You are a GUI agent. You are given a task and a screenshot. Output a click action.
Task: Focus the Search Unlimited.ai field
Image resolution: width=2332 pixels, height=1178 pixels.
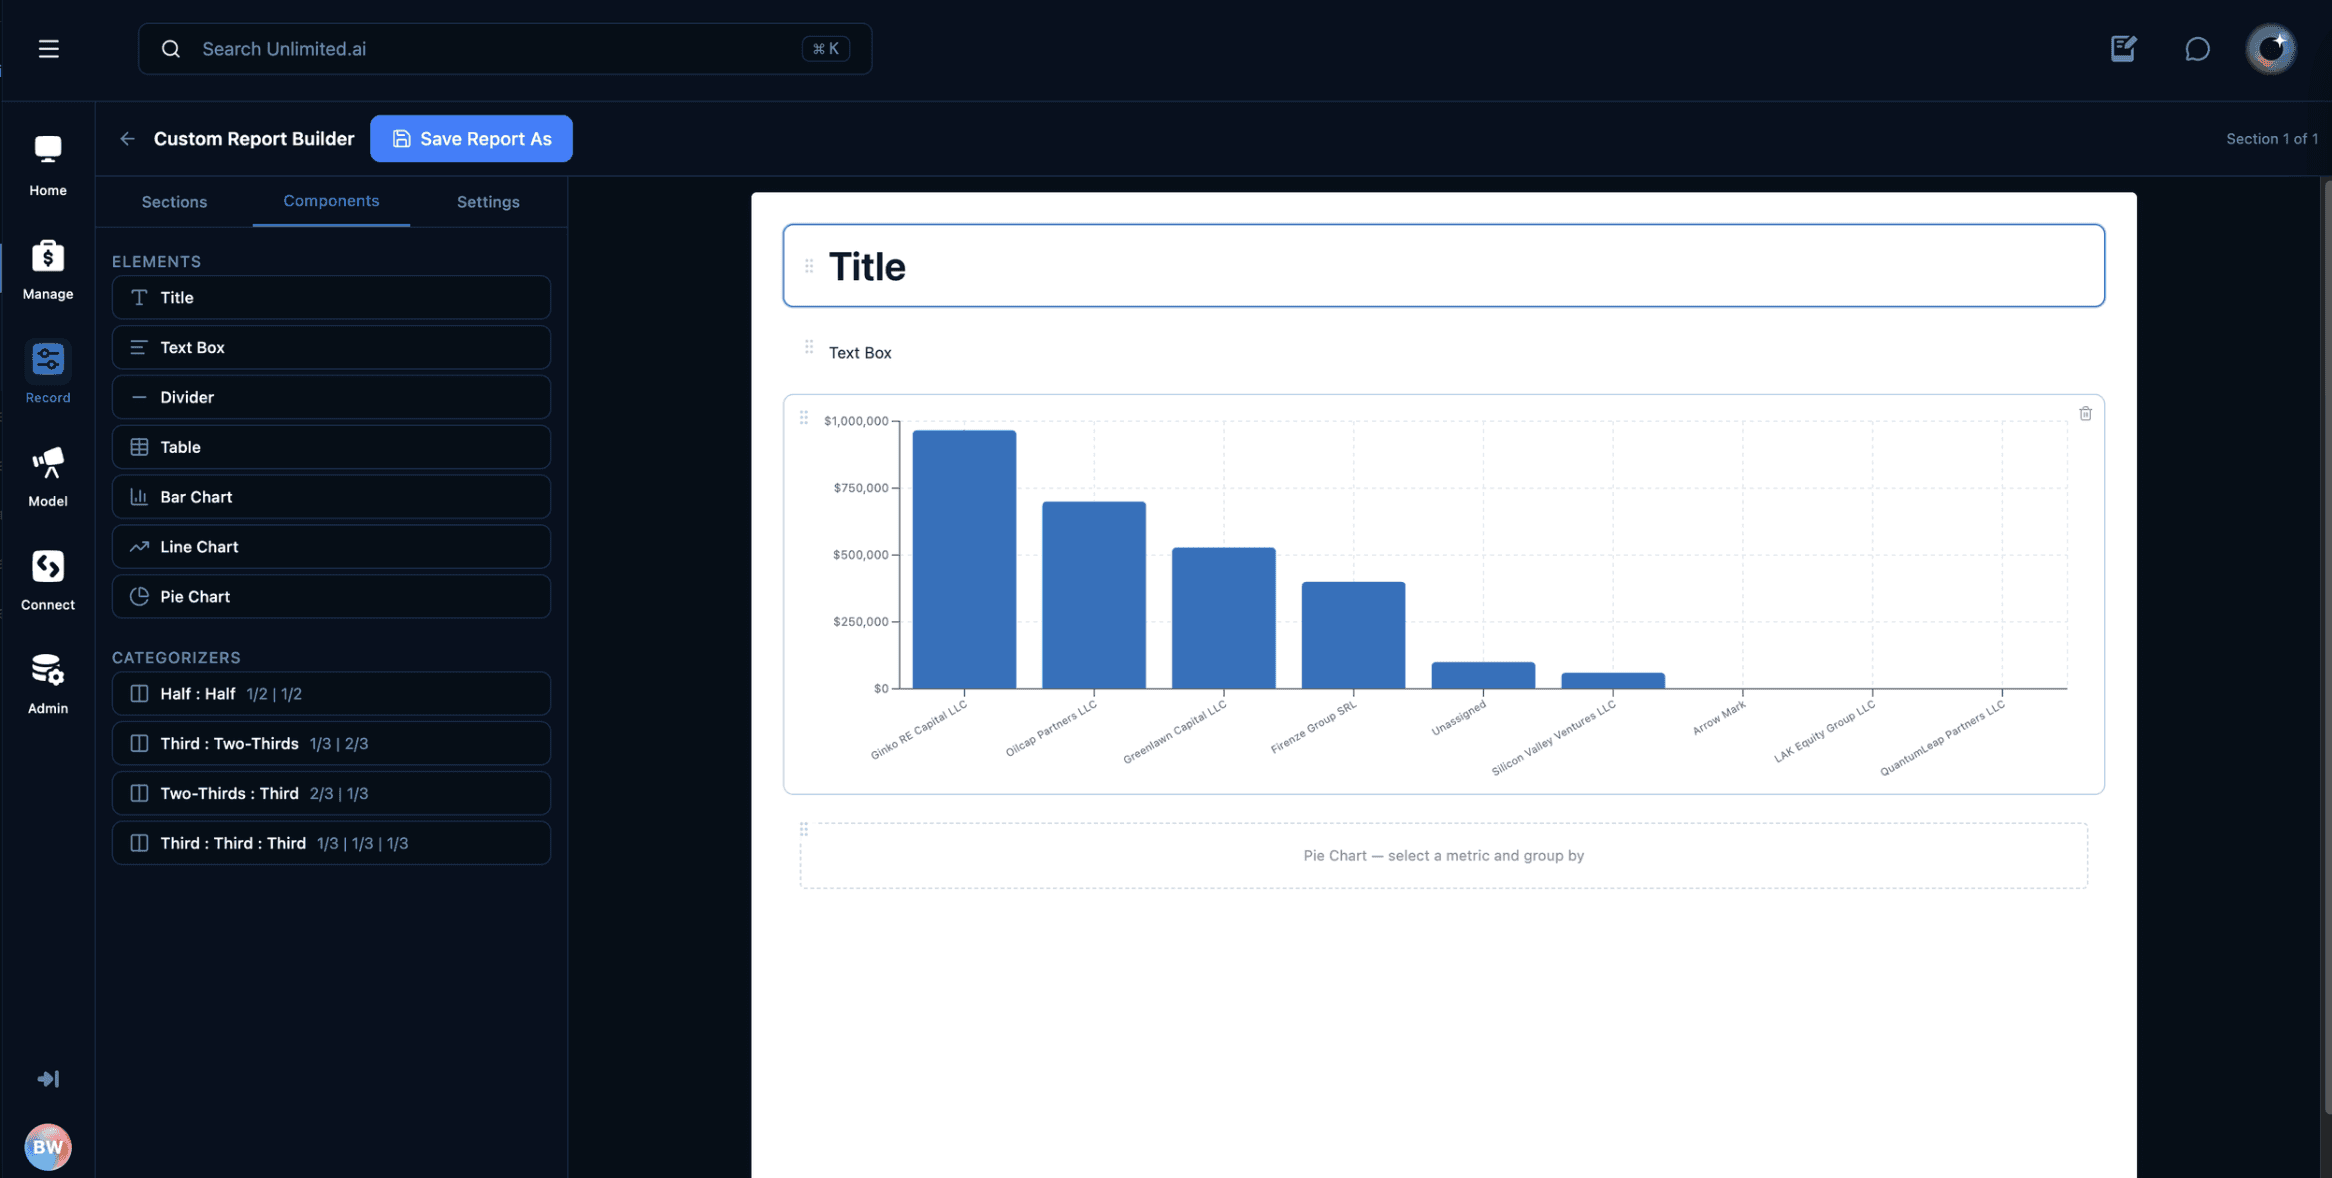[x=504, y=49]
